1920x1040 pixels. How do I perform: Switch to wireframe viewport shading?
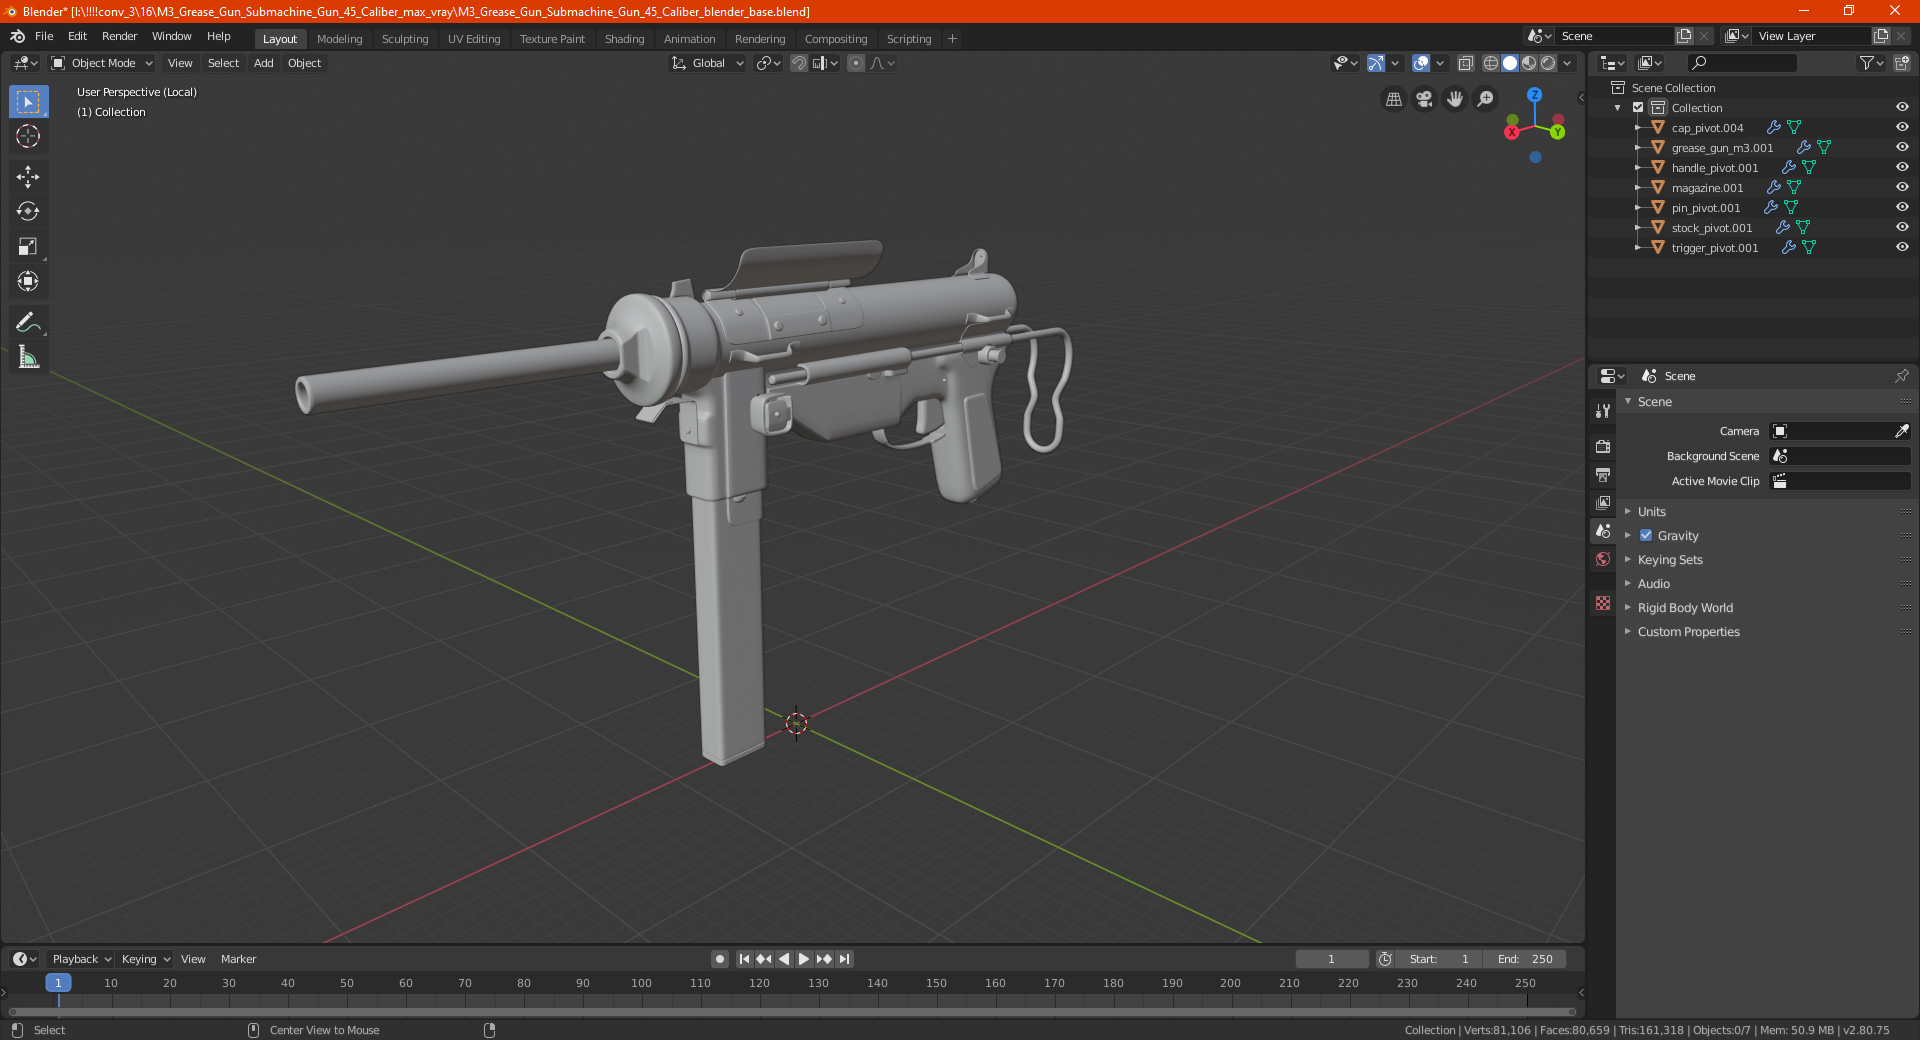tap(1491, 63)
